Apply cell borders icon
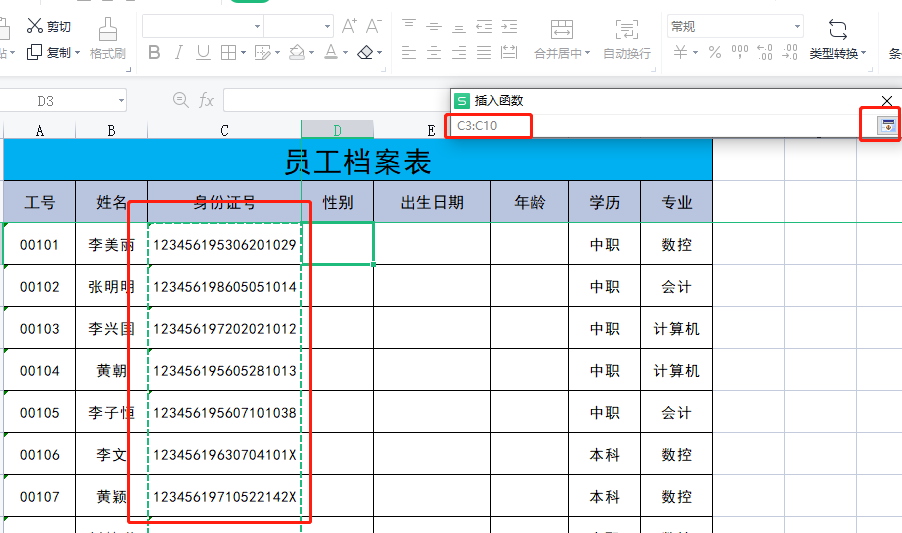Viewport: 902px width, 533px height. pos(228,52)
